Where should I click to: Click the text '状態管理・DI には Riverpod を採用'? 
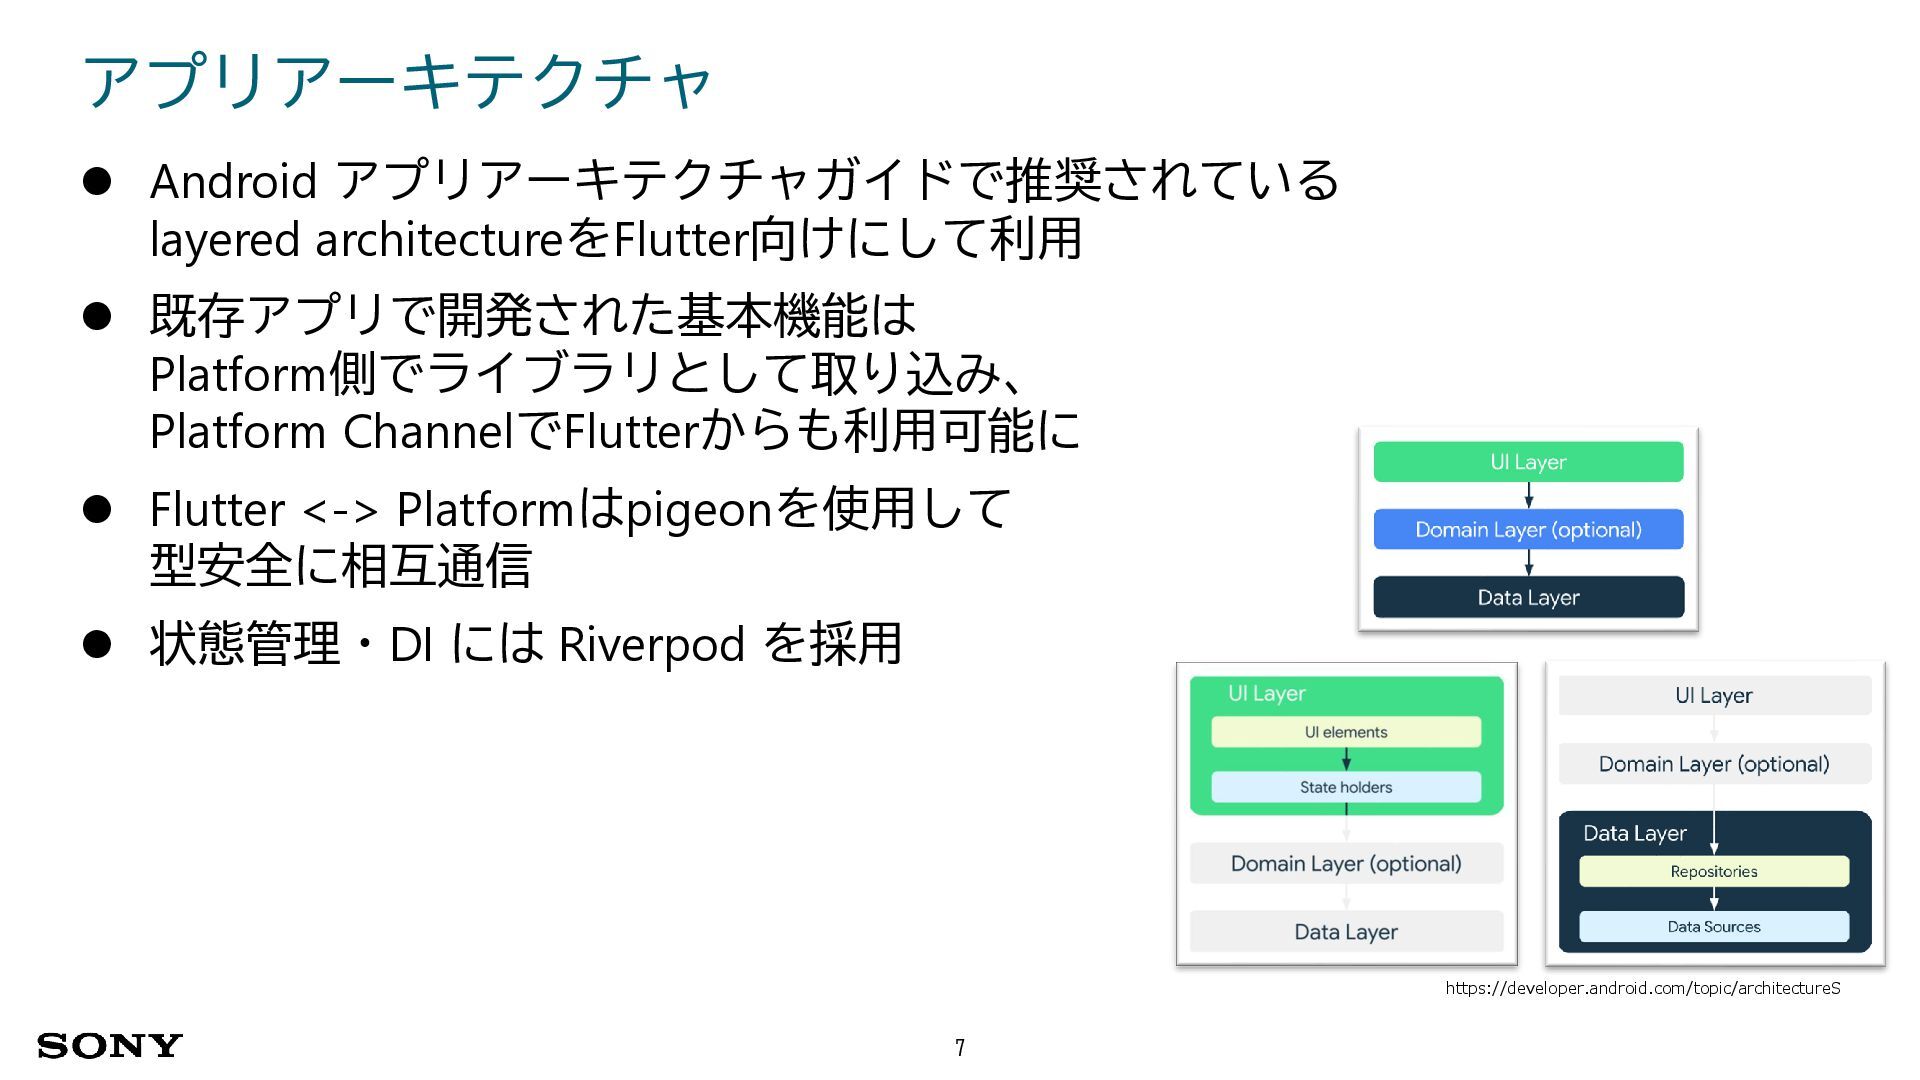[x=526, y=643]
